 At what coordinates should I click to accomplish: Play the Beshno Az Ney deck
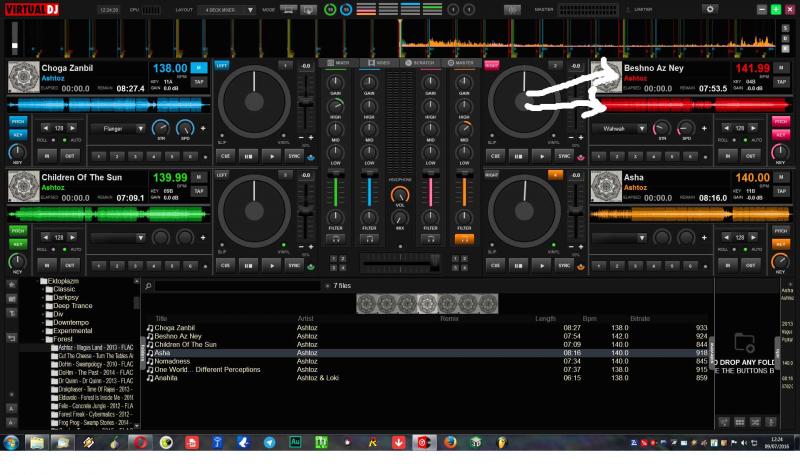pyautogui.click(x=541, y=156)
